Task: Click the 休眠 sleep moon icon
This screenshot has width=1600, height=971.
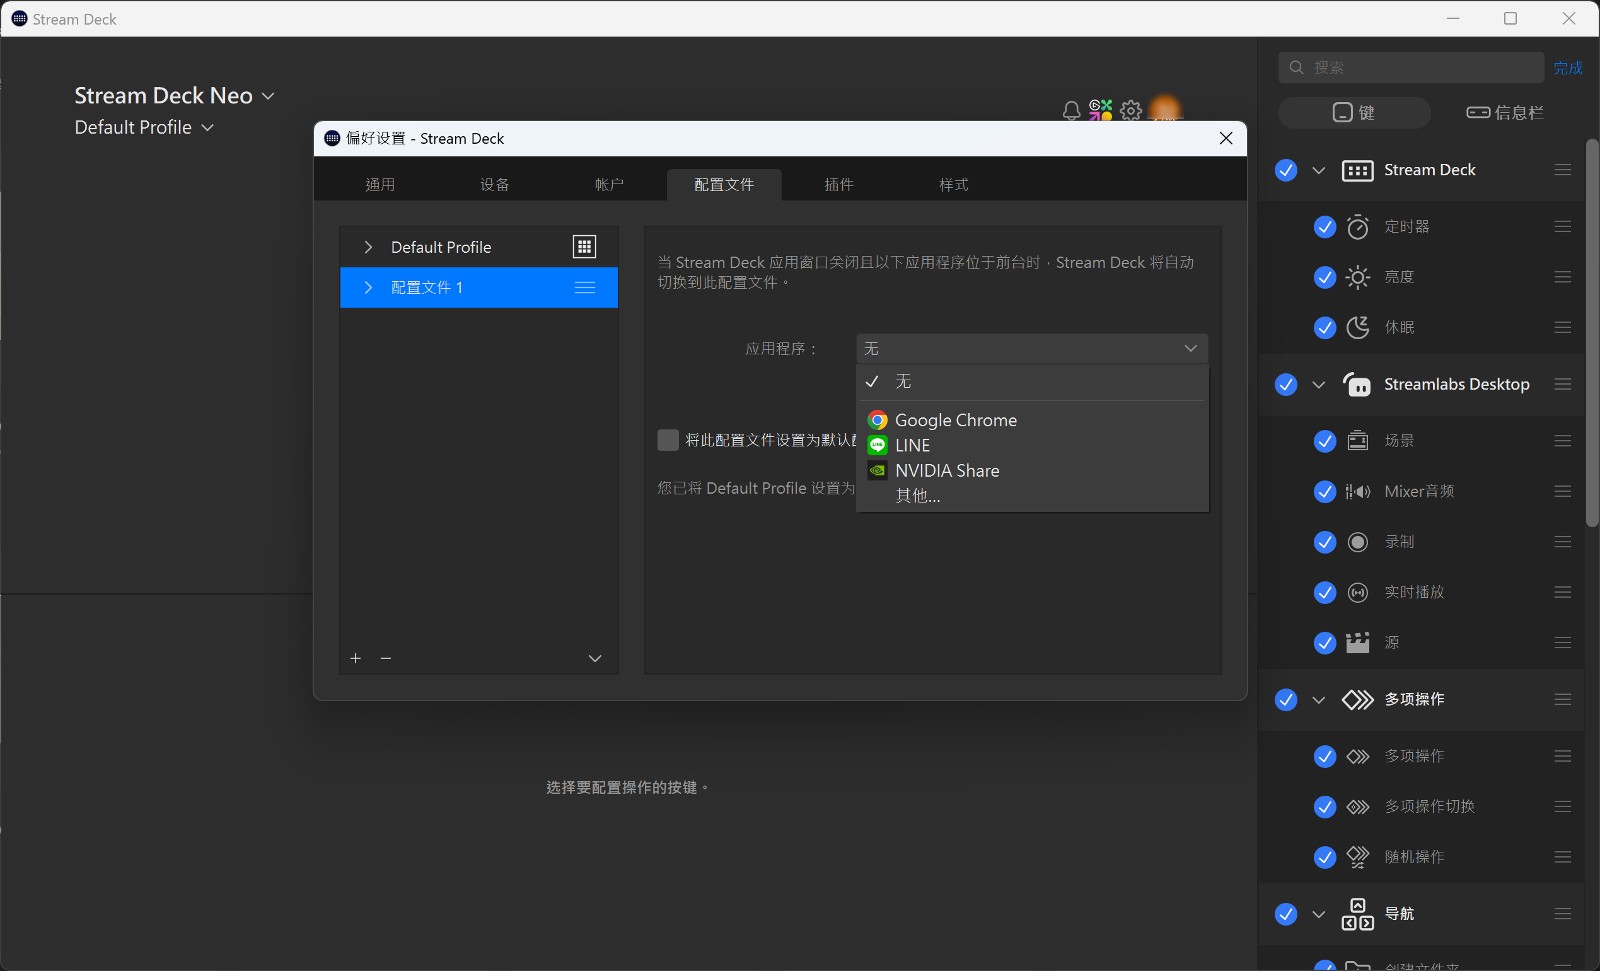Action: (x=1358, y=327)
